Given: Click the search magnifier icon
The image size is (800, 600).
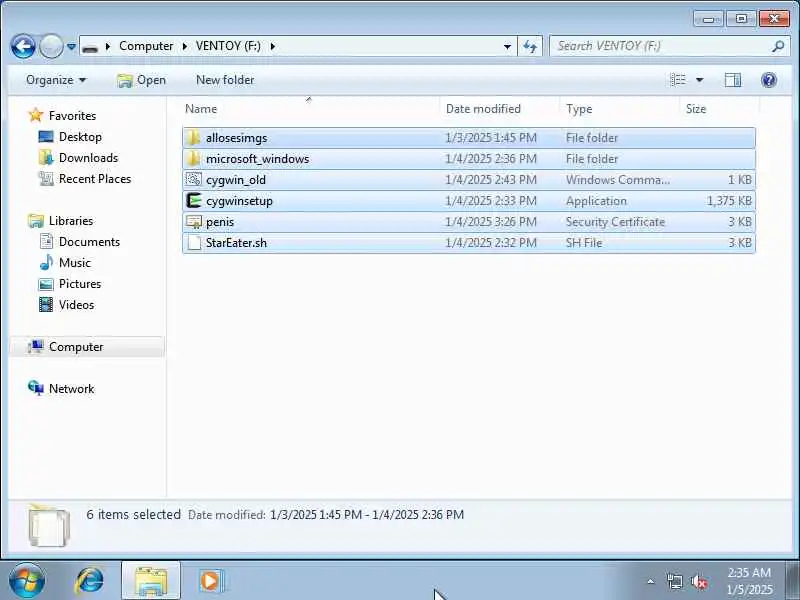Looking at the screenshot, I should click(x=778, y=46).
